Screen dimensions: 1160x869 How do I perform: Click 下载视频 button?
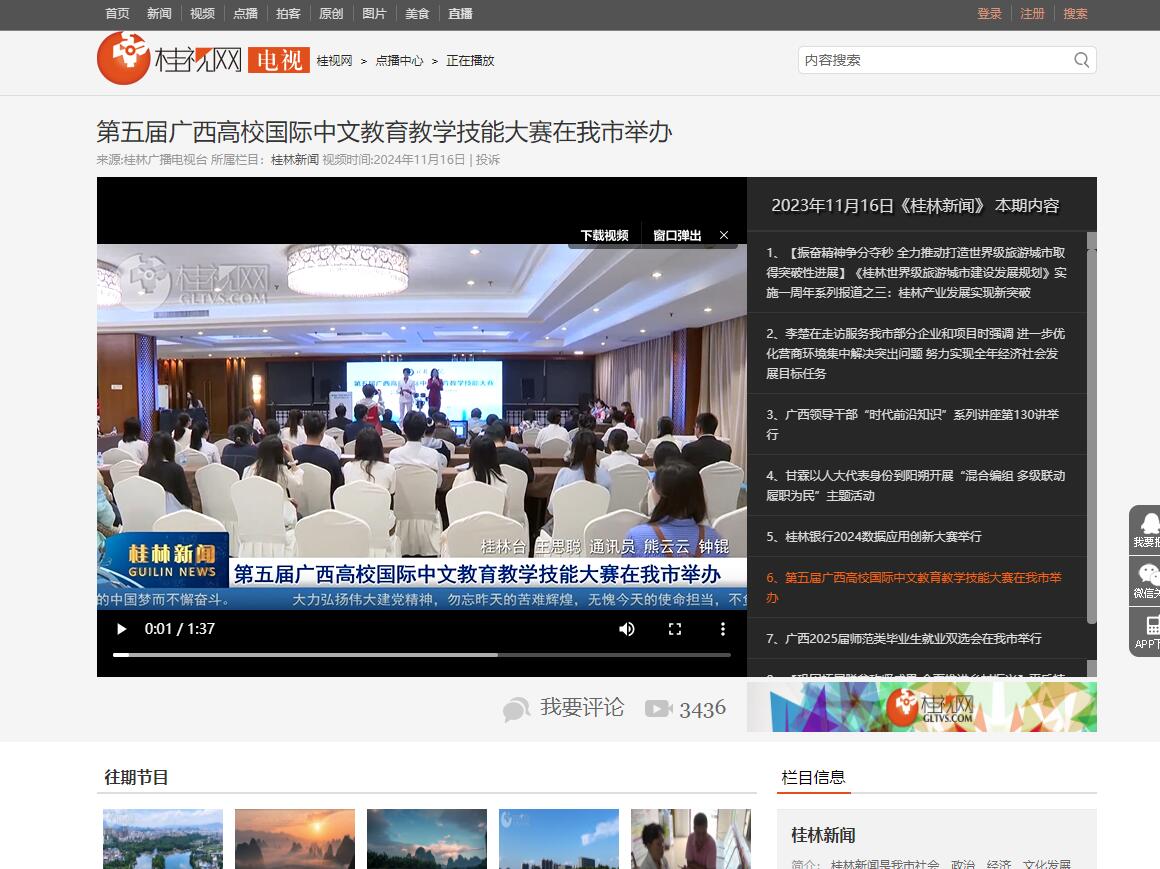pos(604,236)
